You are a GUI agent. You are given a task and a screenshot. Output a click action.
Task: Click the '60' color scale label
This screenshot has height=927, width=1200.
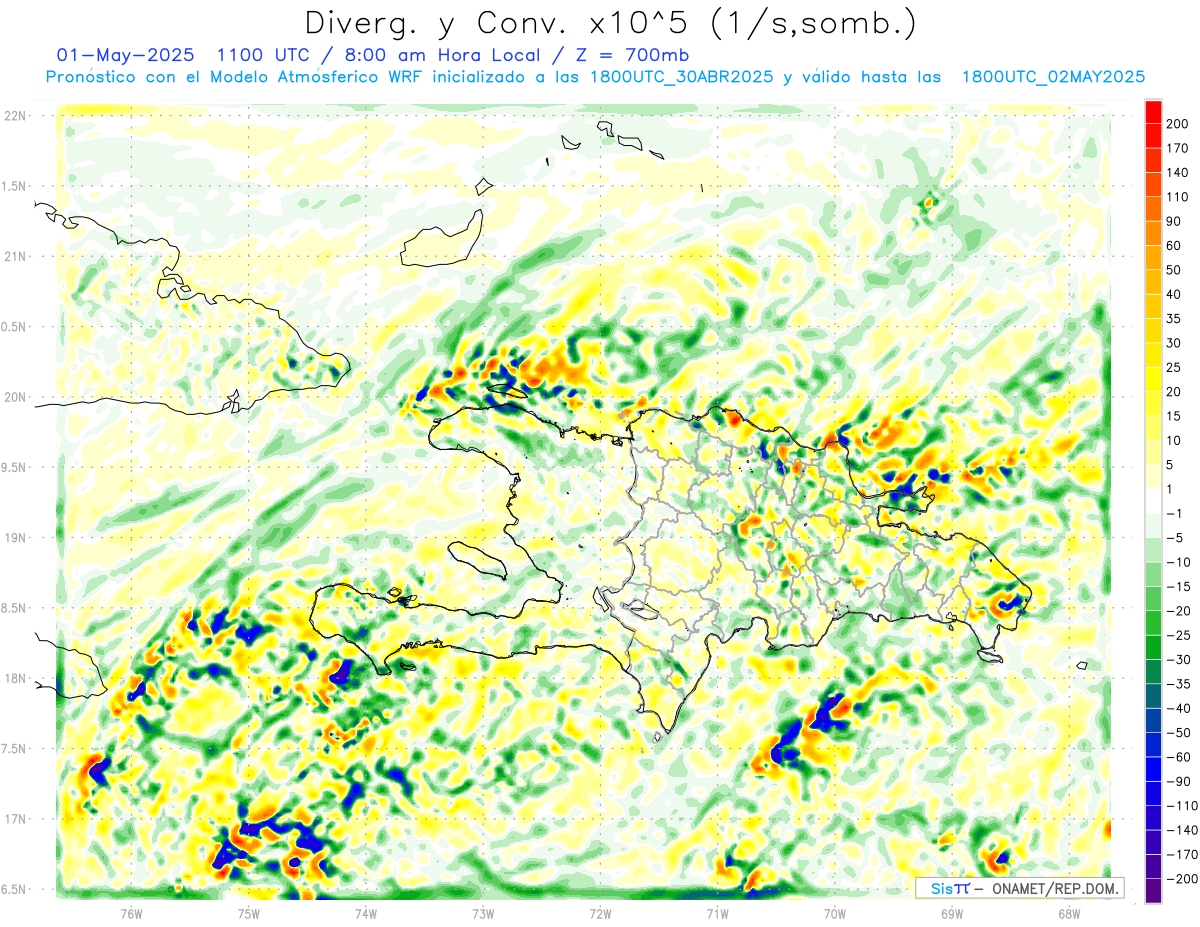[x=1176, y=245]
